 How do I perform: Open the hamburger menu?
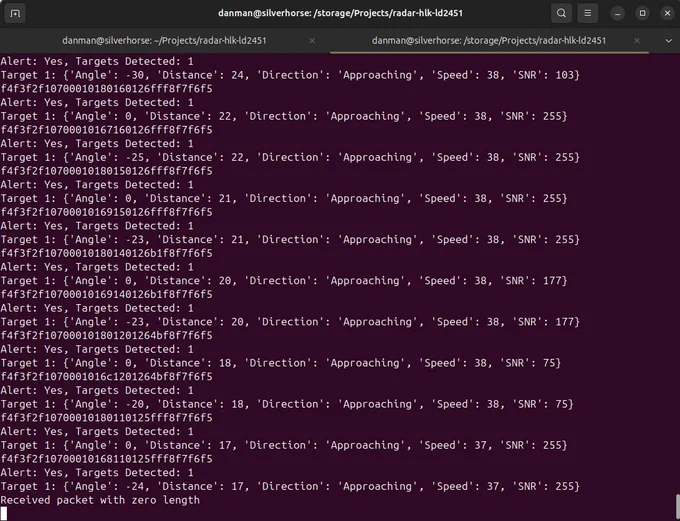click(588, 13)
